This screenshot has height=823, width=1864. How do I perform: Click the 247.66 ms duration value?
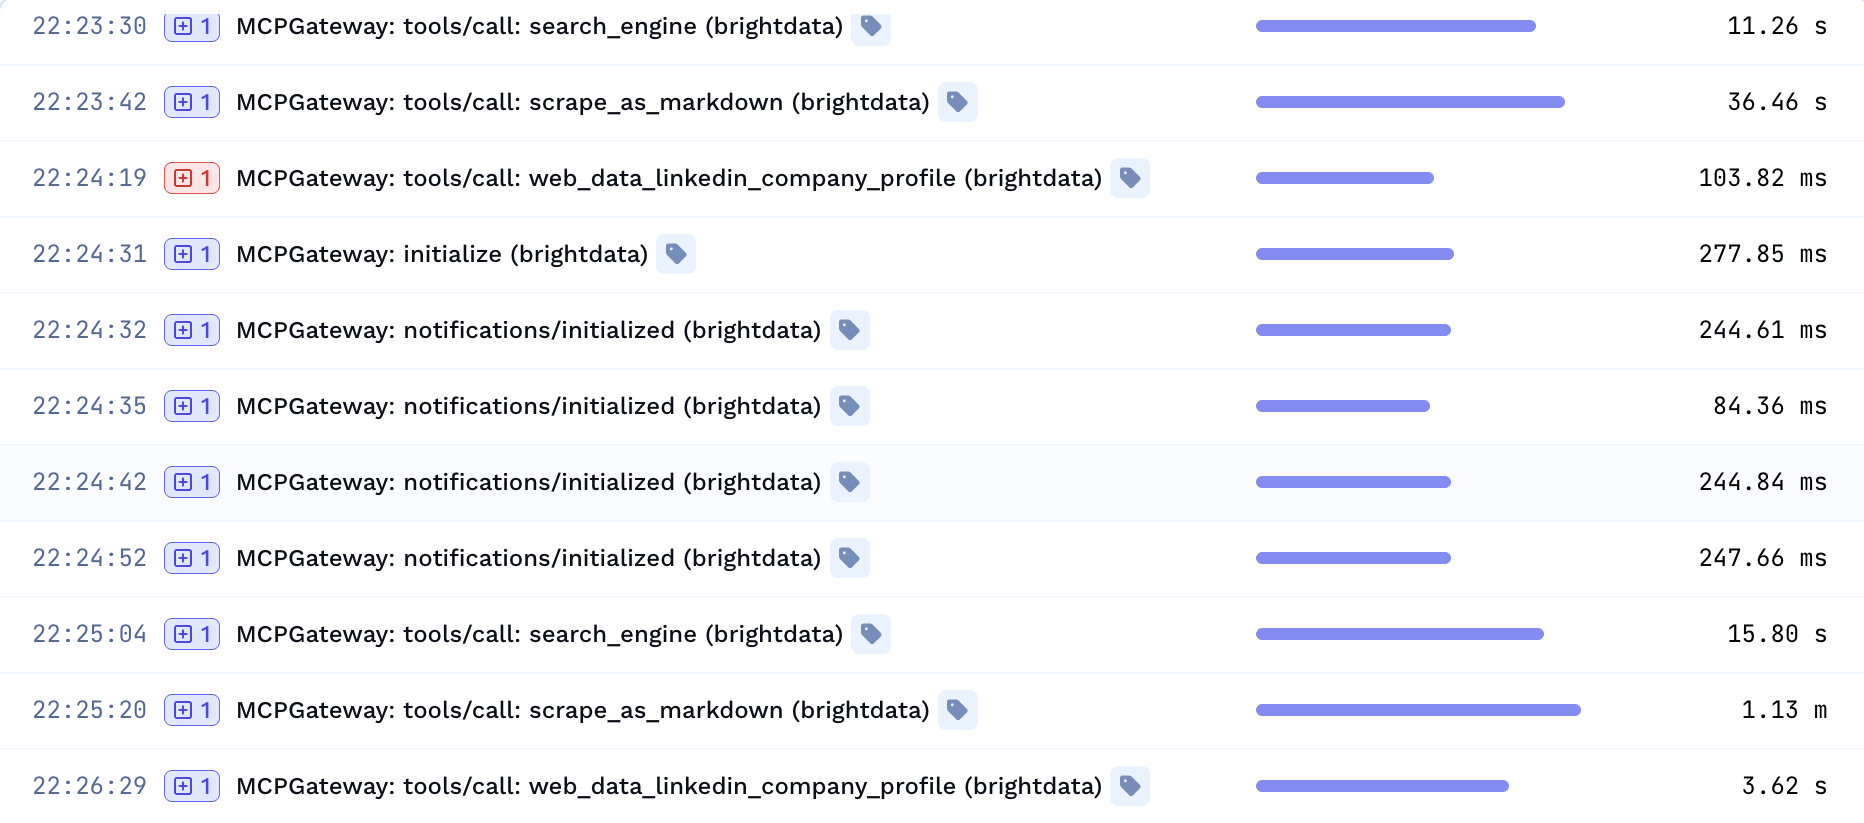point(1763,558)
